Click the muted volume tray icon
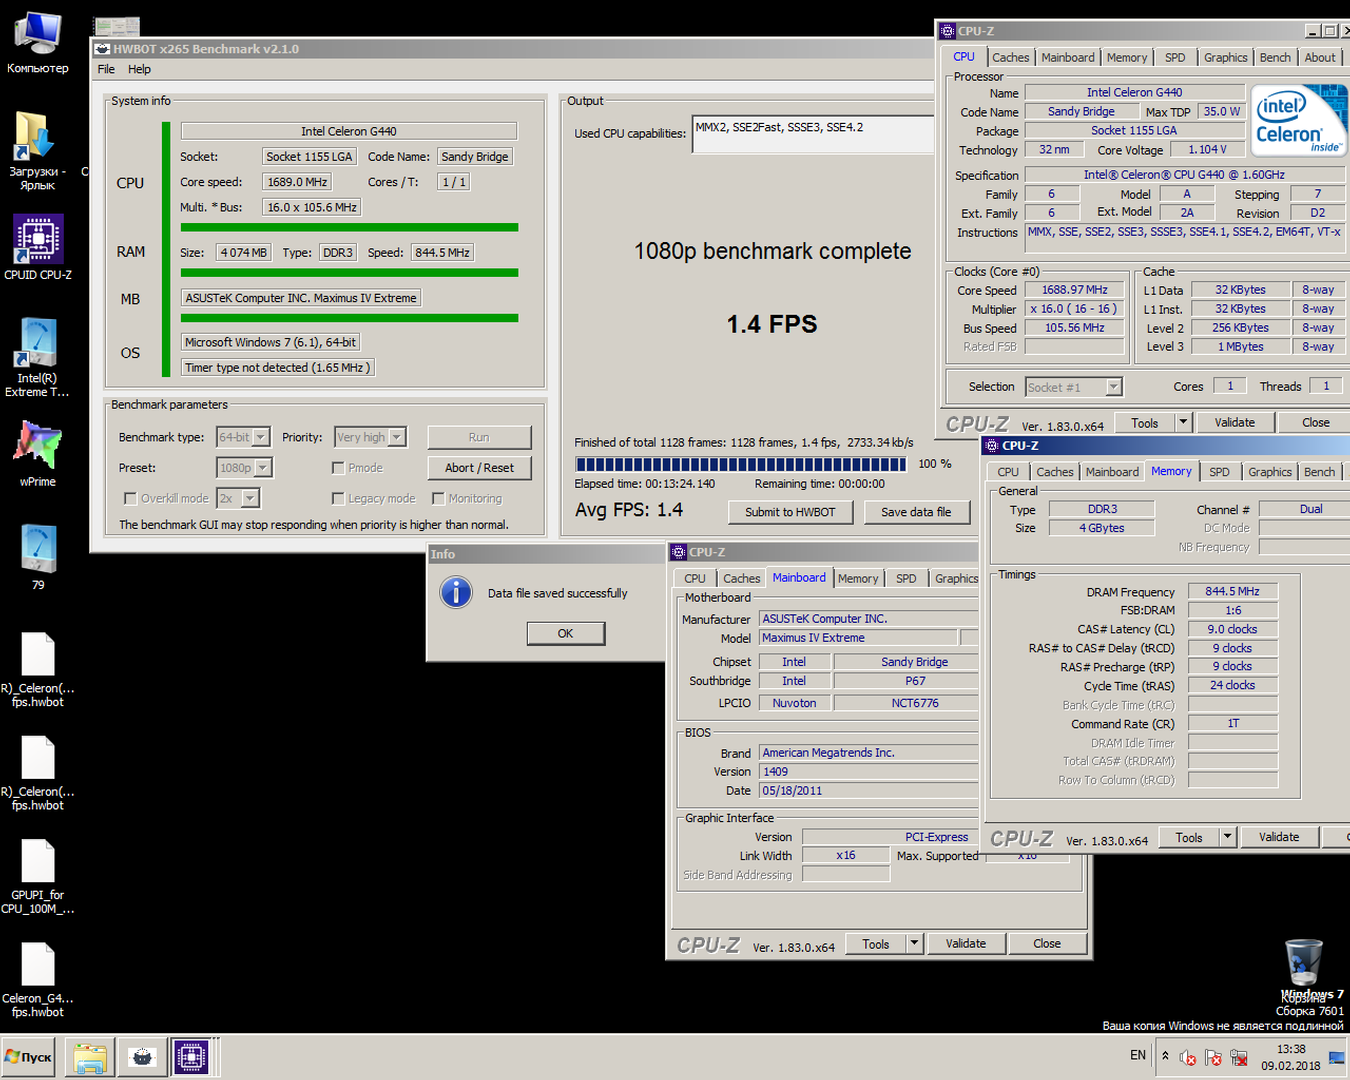Viewport: 1350px width, 1080px height. point(1187,1057)
